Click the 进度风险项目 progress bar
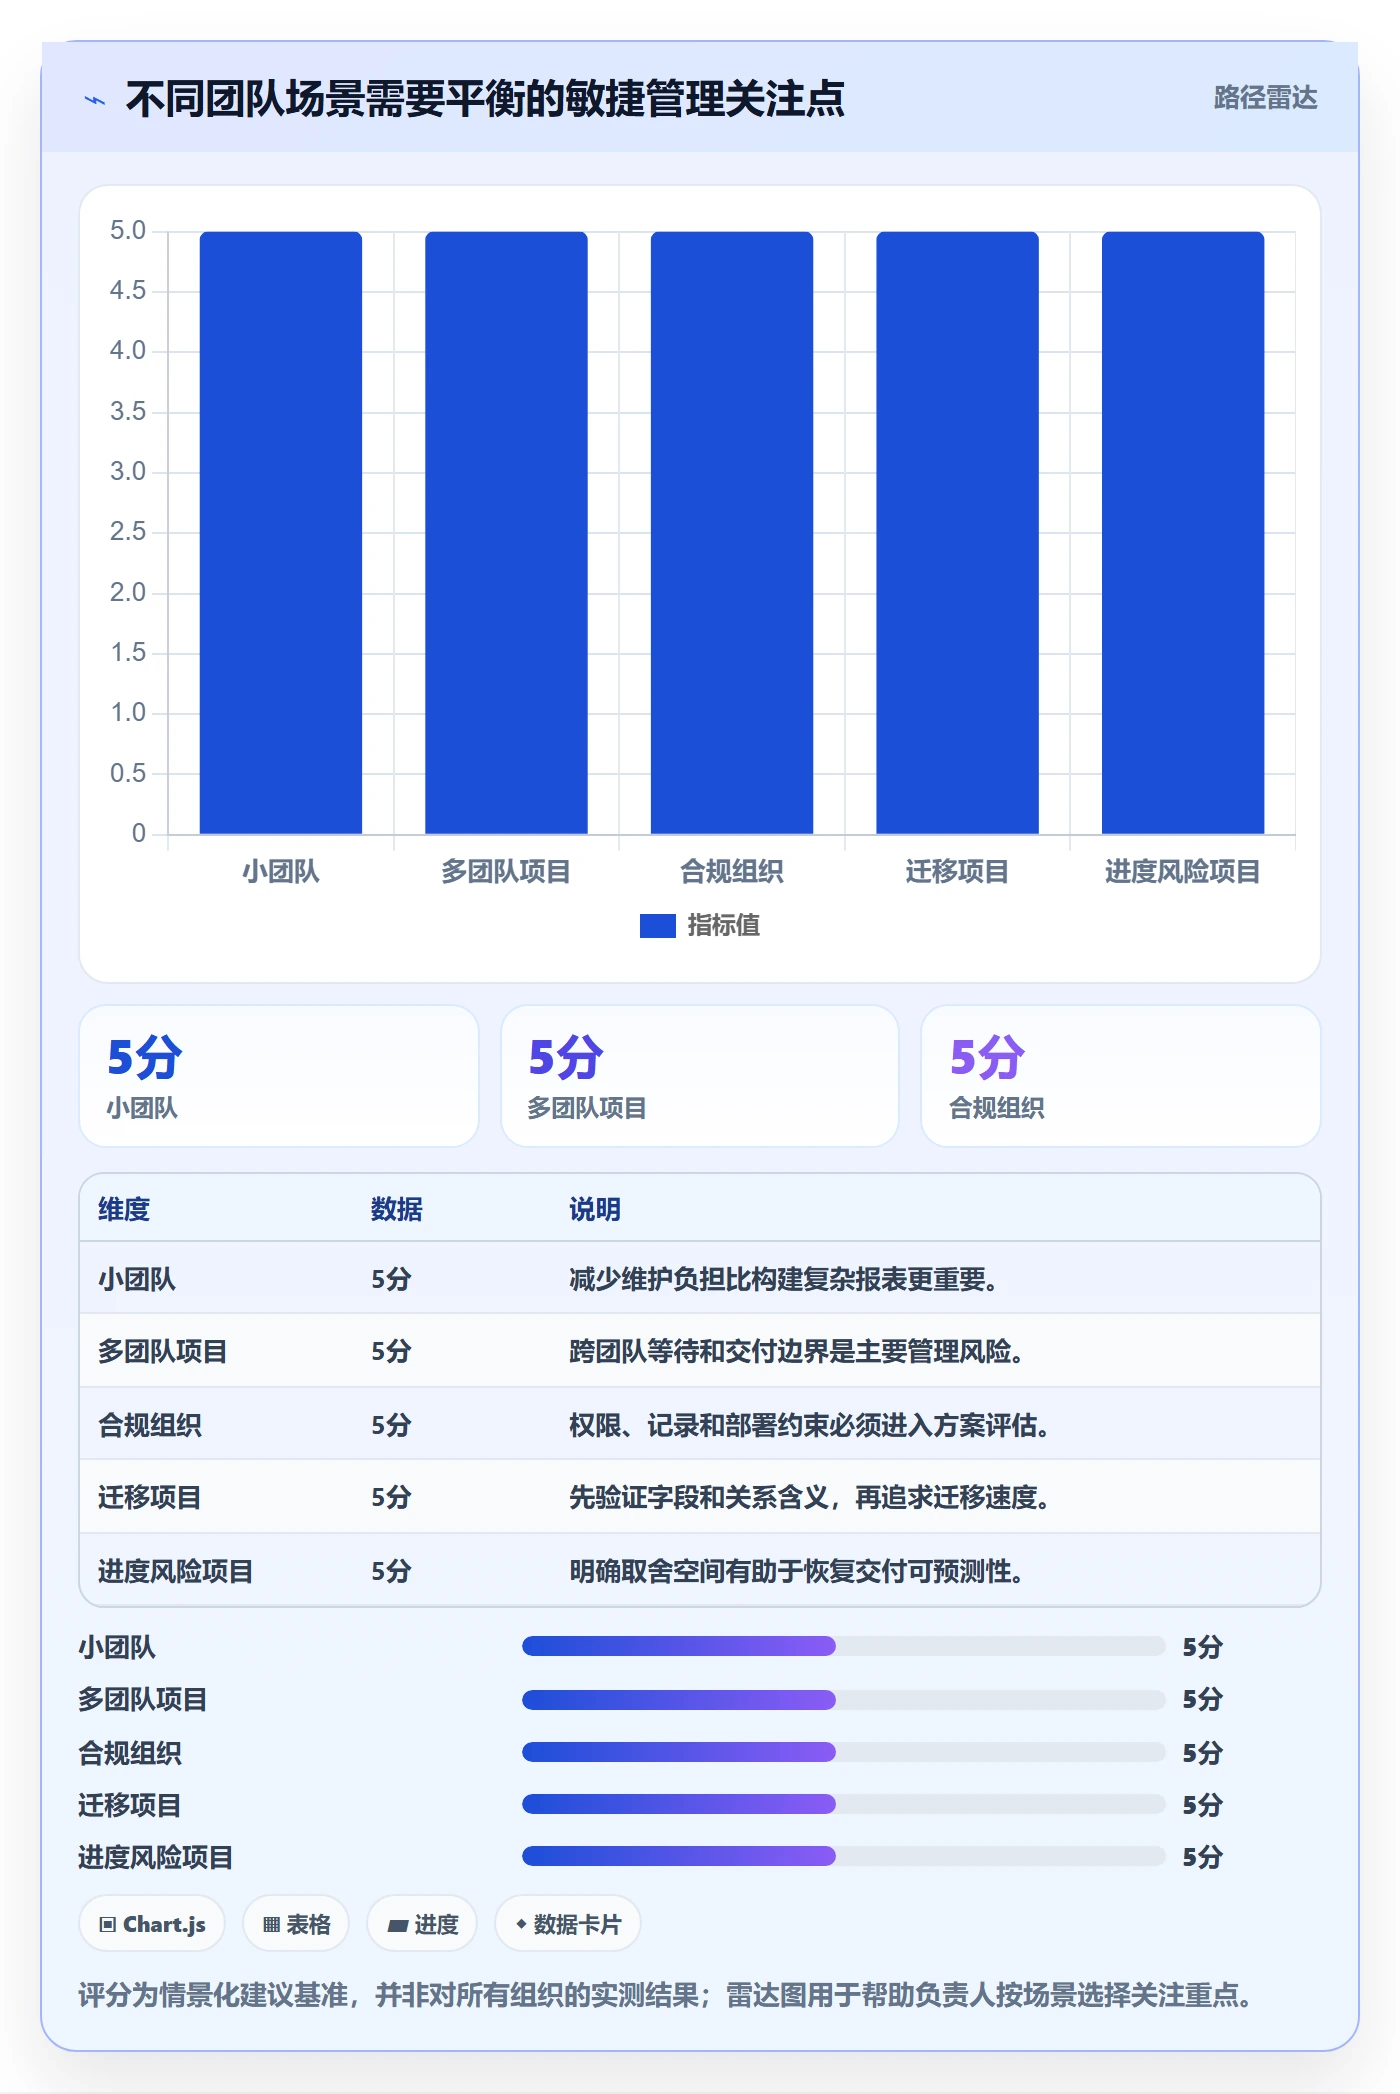This screenshot has height=2094, width=1400. click(x=844, y=1857)
